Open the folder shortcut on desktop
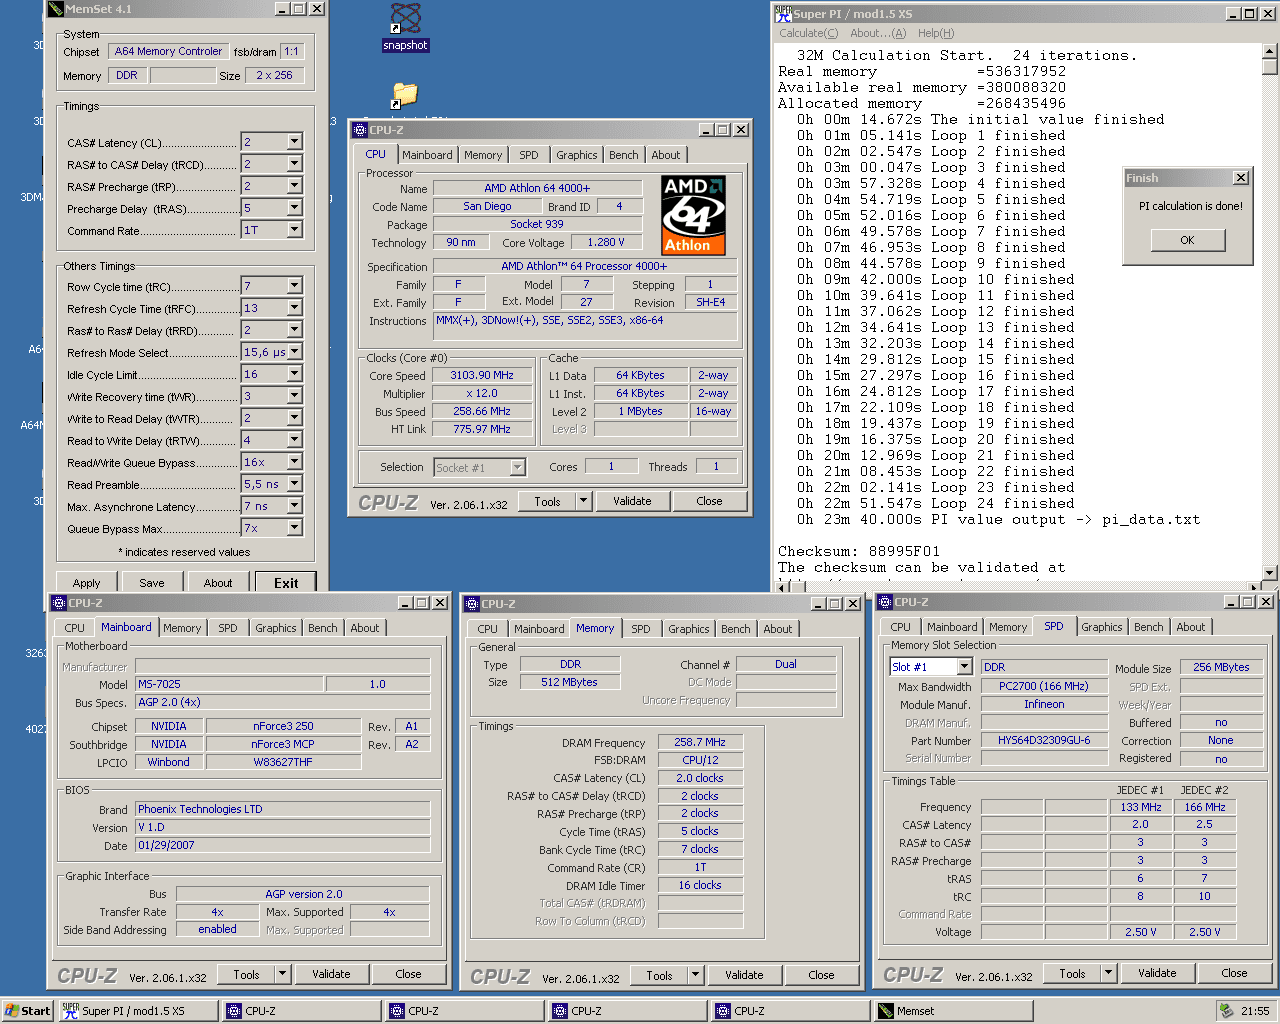Screen dimensions: 1280x1024 404,95
